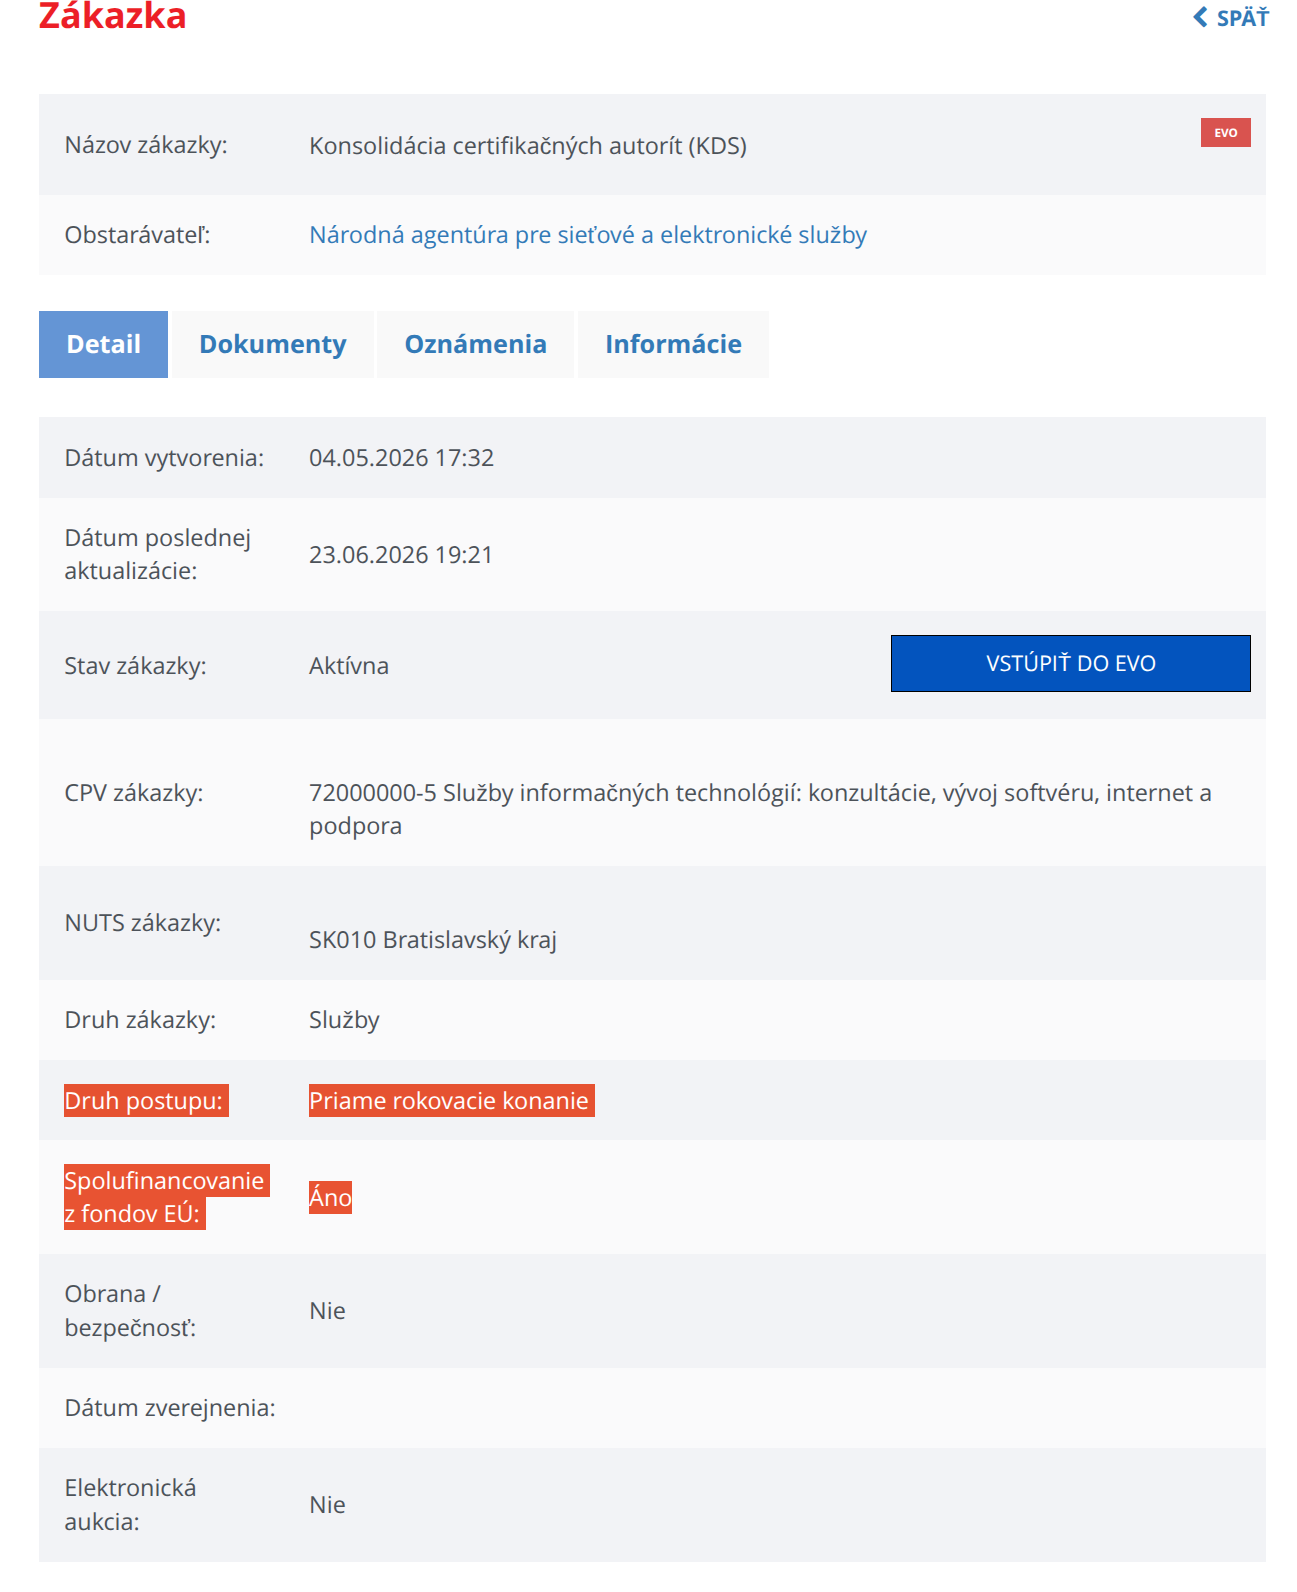Click the highlighted Spolufinancovanie z fondov EÚ label
This screenshot has width=1297, height=1592.
(x=166, y=1197)
